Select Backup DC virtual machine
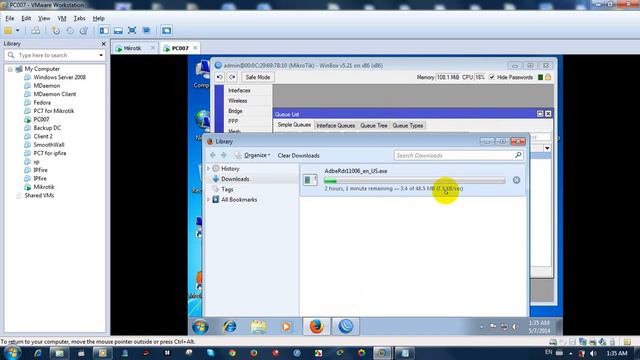Image resolution: width=640 pixels, height=360 pixels. click(47, 128)
